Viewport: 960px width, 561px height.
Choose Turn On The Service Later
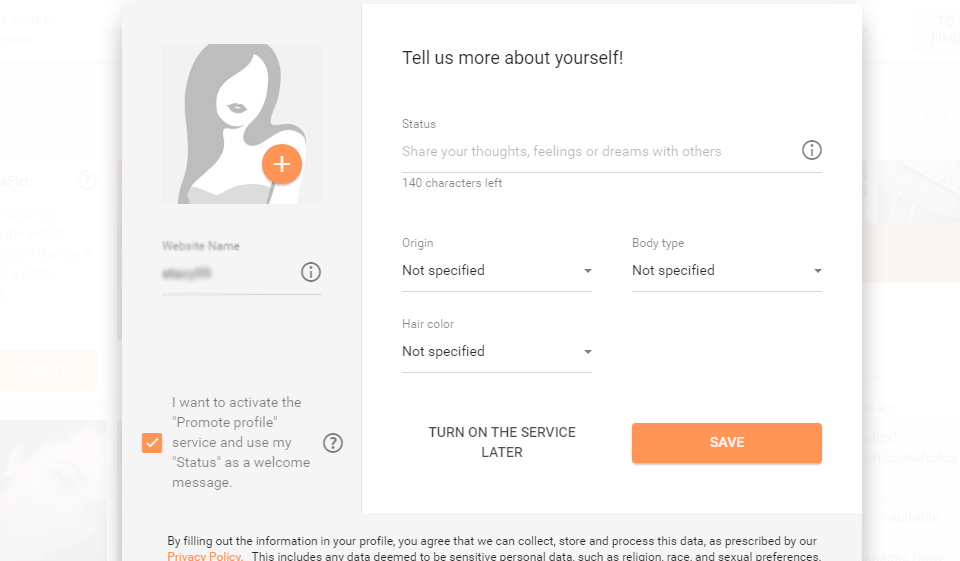(x=502, y=442)
